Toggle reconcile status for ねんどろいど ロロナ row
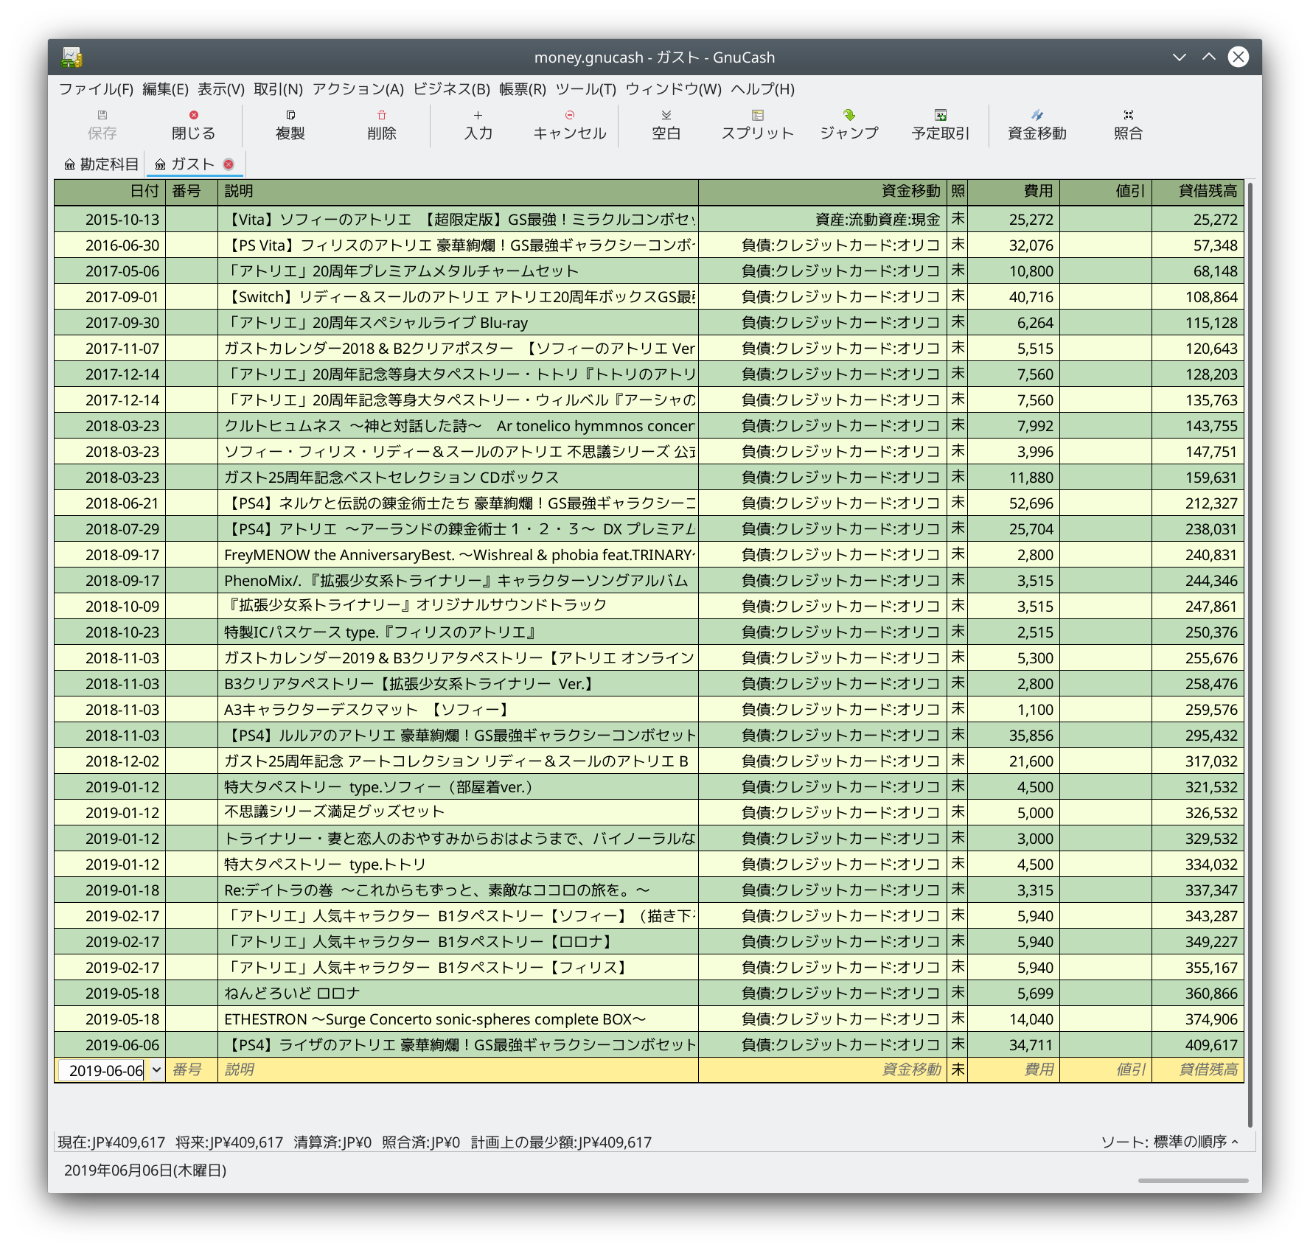The image size is (1310, 1250). pyautogui.click(x=957, y=993)
